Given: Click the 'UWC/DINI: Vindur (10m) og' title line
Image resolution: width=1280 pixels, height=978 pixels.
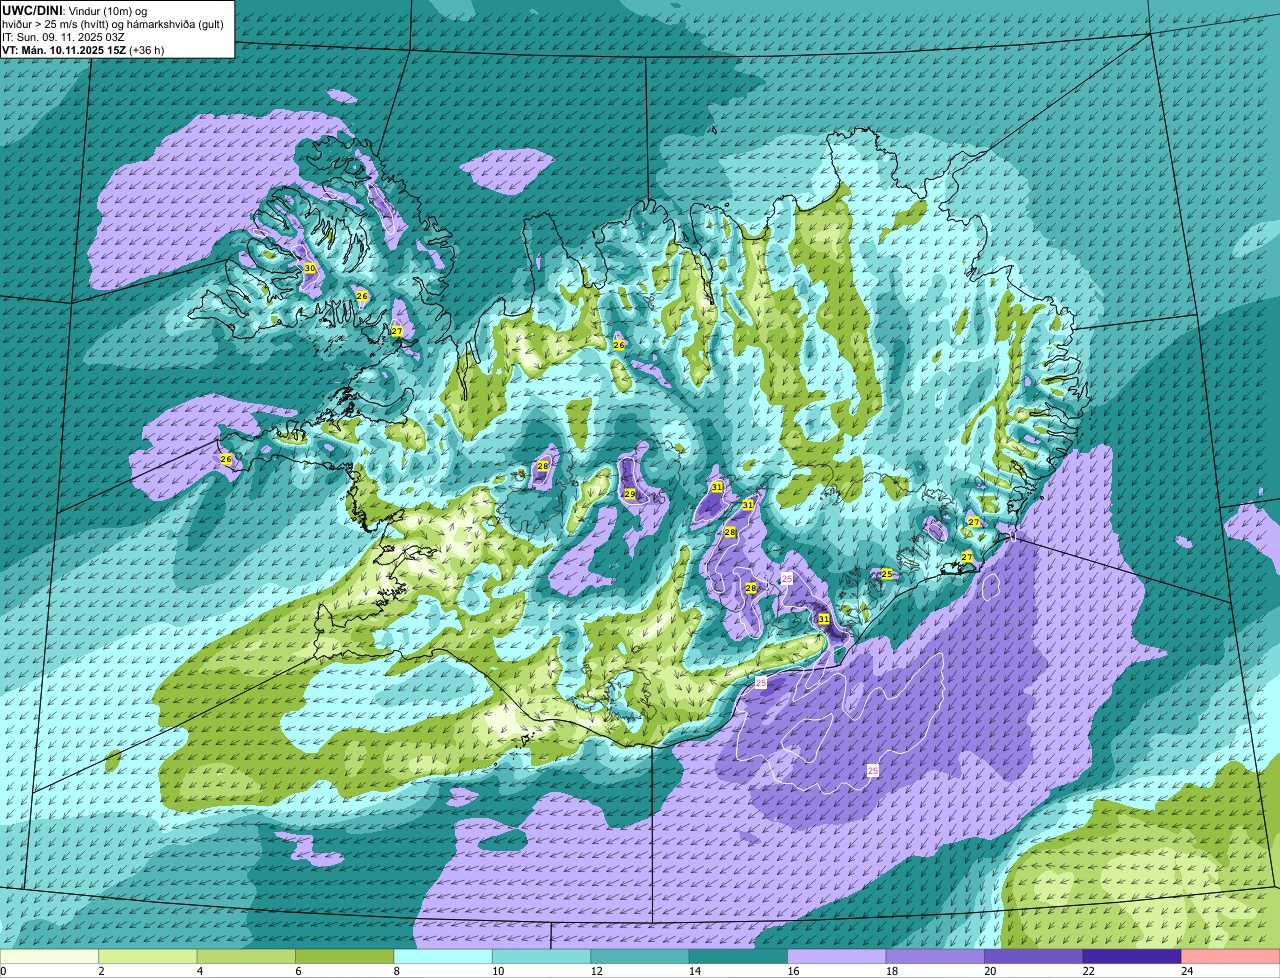Looking at the screenshot, I should click(x=75, y=9).
